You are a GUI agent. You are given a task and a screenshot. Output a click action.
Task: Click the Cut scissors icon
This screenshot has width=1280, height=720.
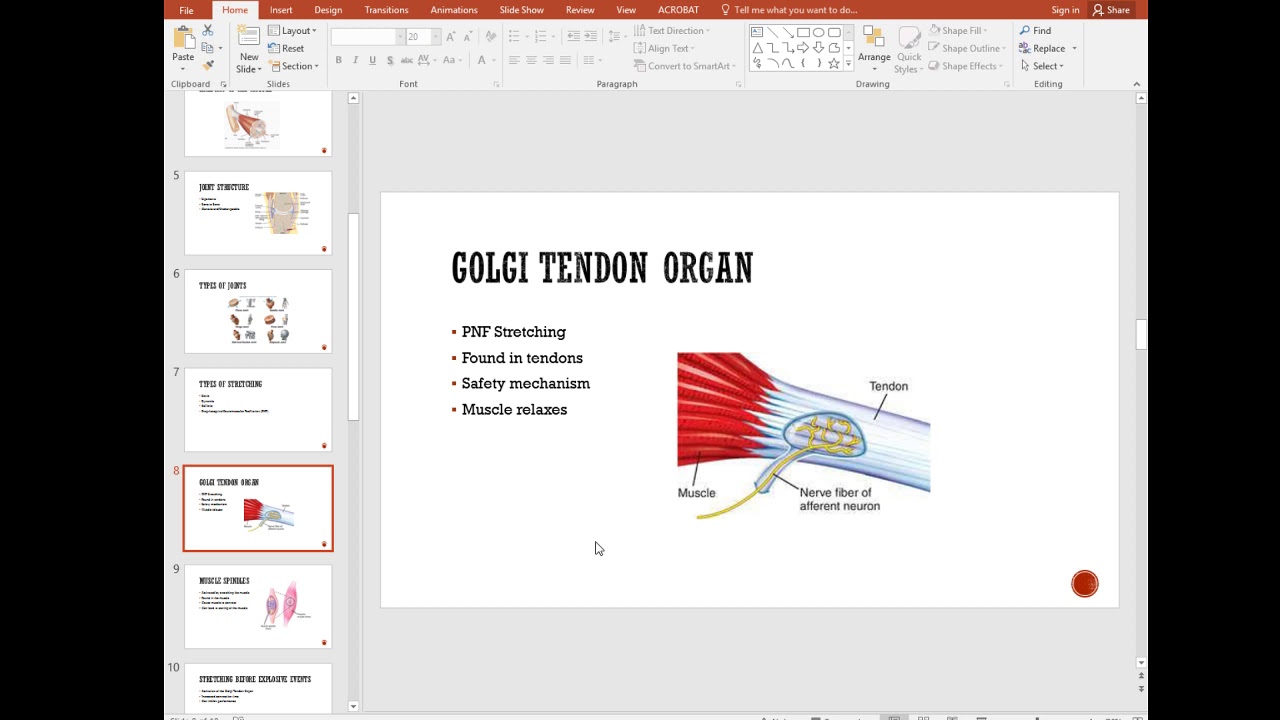[208, 31]
